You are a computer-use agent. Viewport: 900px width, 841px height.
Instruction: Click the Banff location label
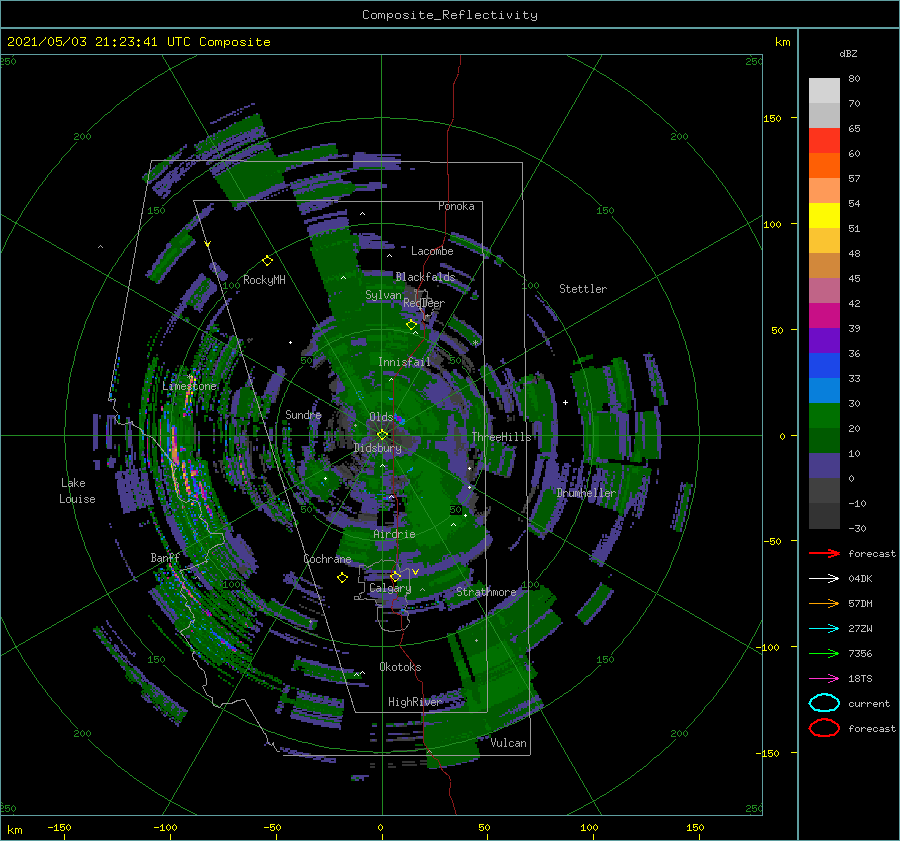pos(165,557)
